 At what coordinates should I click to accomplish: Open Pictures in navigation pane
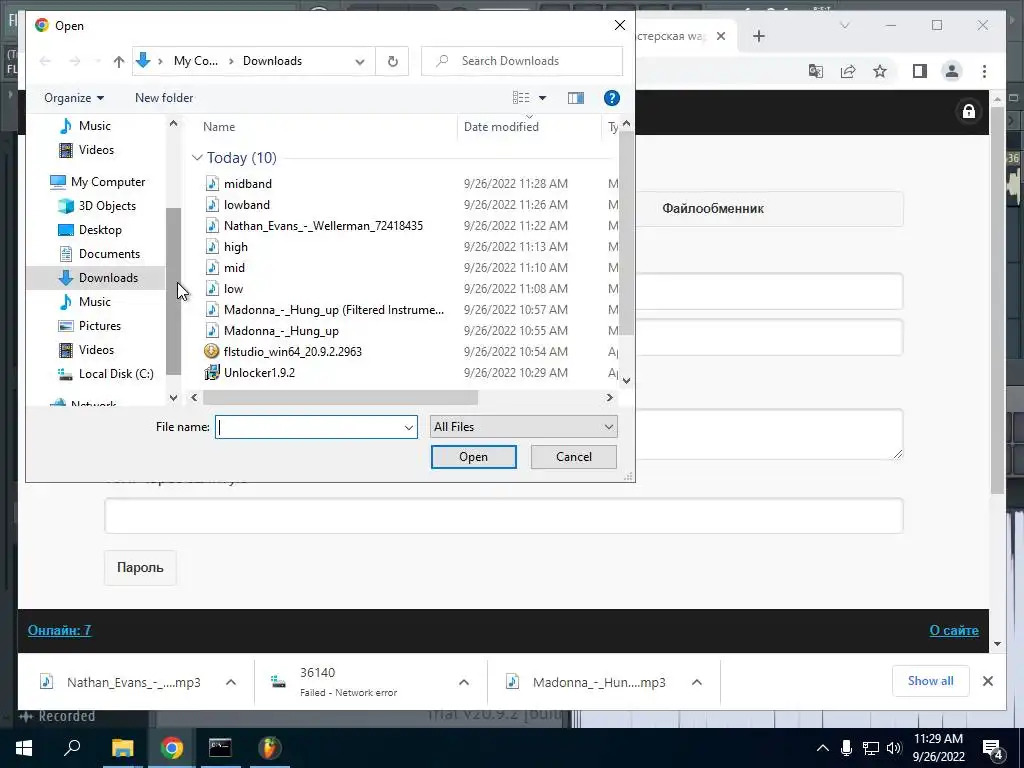click(99, 326)
